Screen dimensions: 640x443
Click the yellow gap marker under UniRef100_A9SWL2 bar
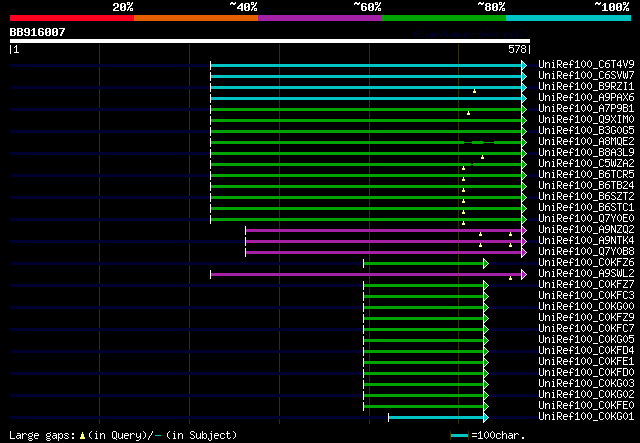tap(510, 278)
